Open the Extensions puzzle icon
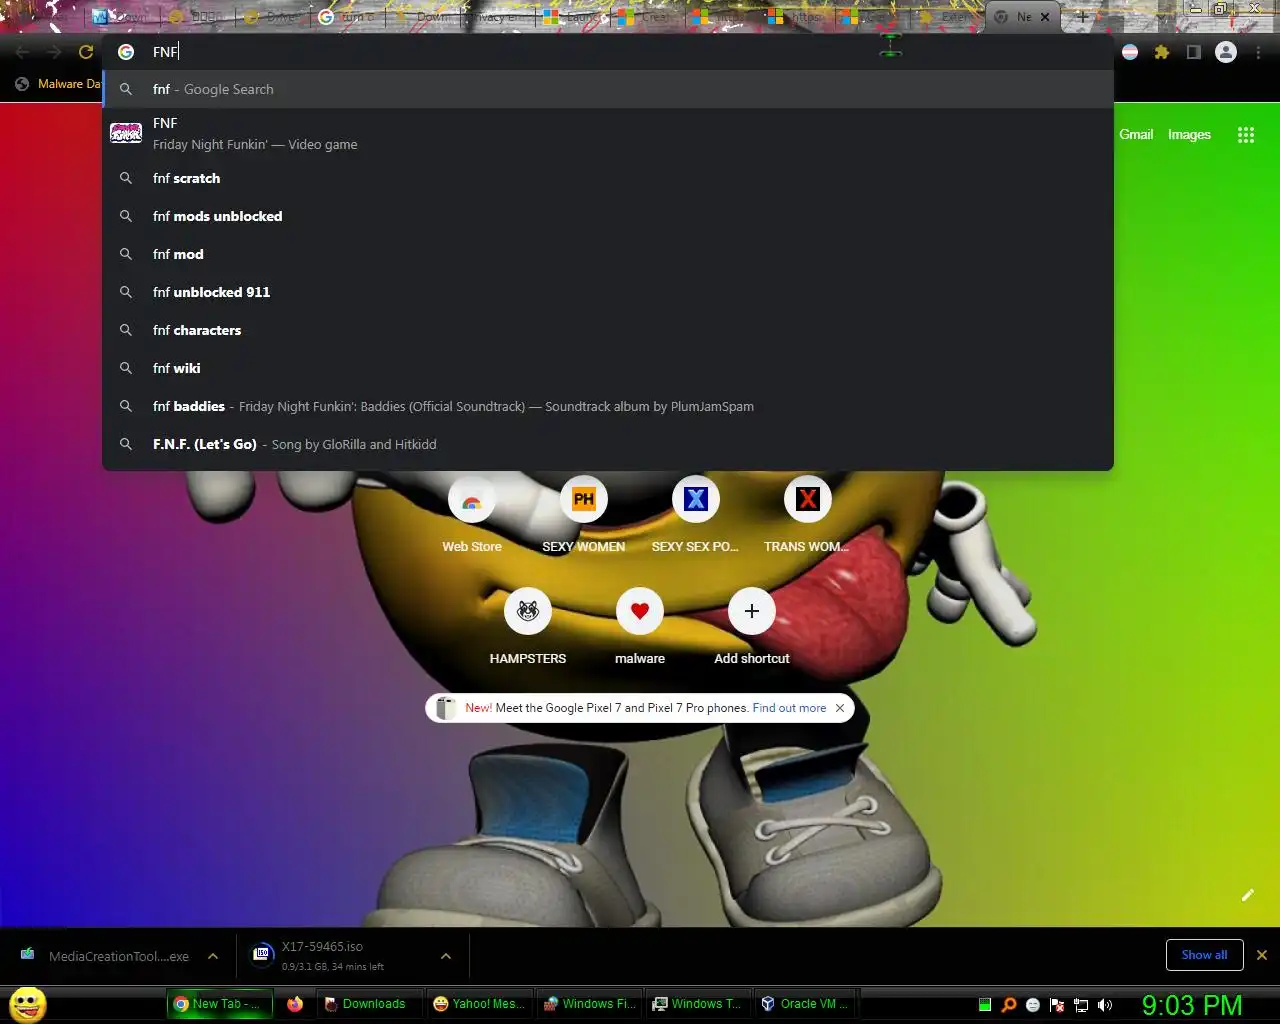 pos(1161,52)
